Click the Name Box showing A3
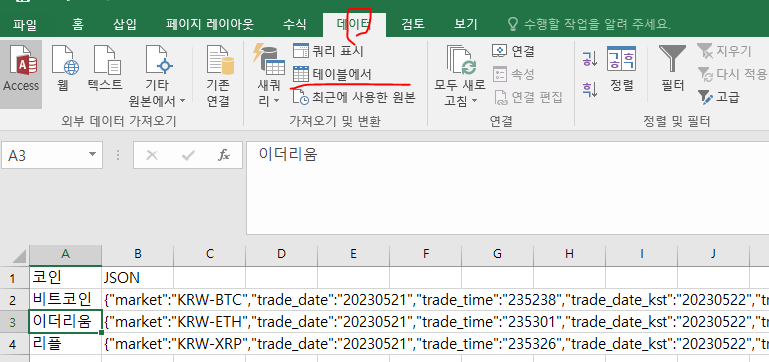Viewport: 769px width, 362px height. [x=44, y=155]
